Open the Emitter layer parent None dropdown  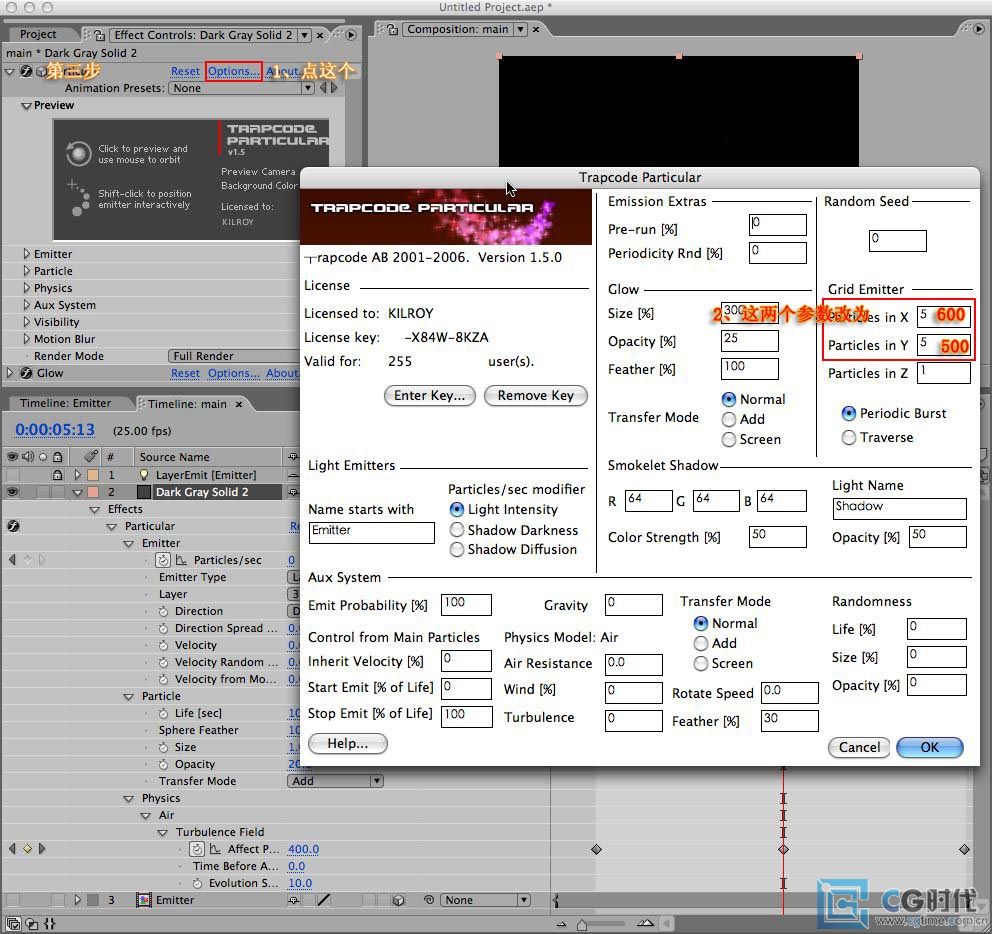485,900
